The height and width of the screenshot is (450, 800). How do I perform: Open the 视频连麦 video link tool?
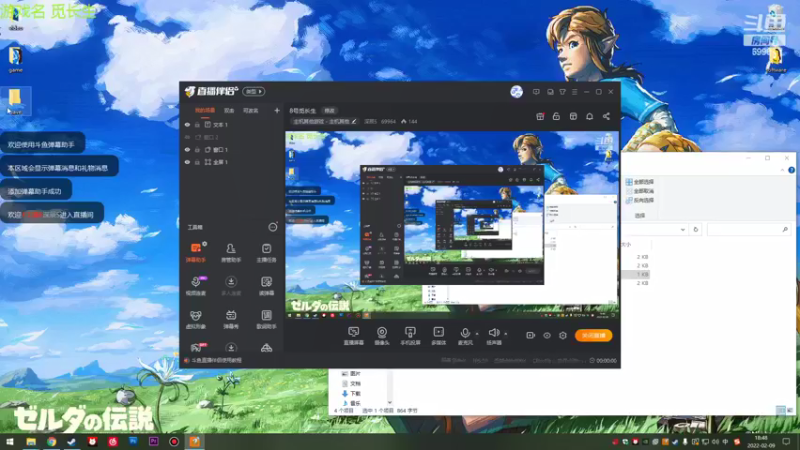pyautogui.click(x=196, y=286)
